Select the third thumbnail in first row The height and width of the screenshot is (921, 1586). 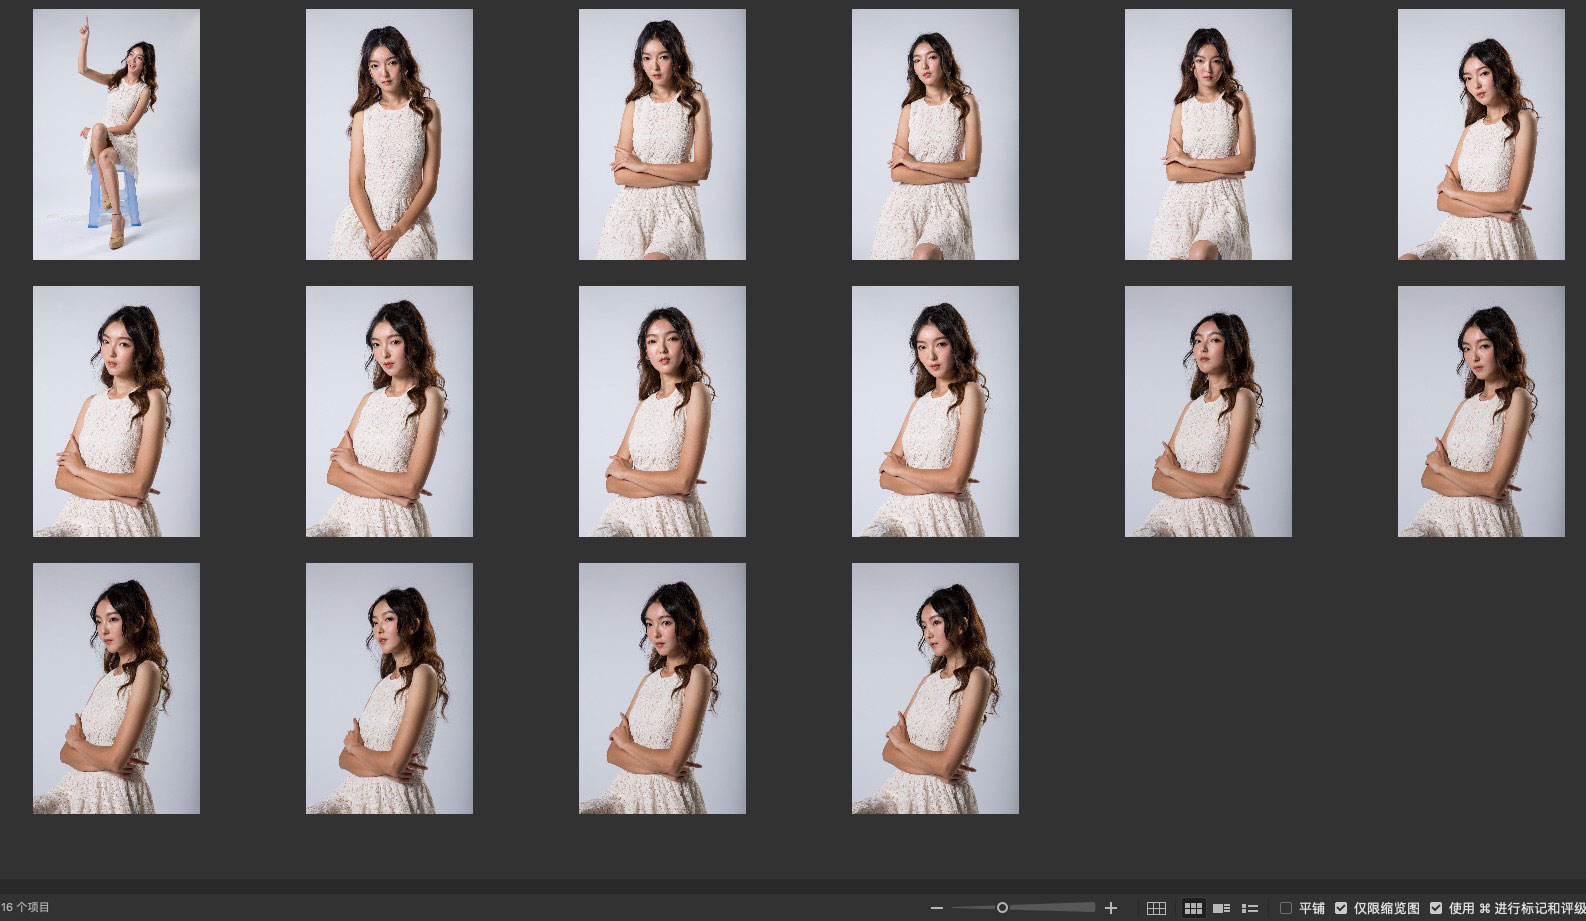[662, 135]
